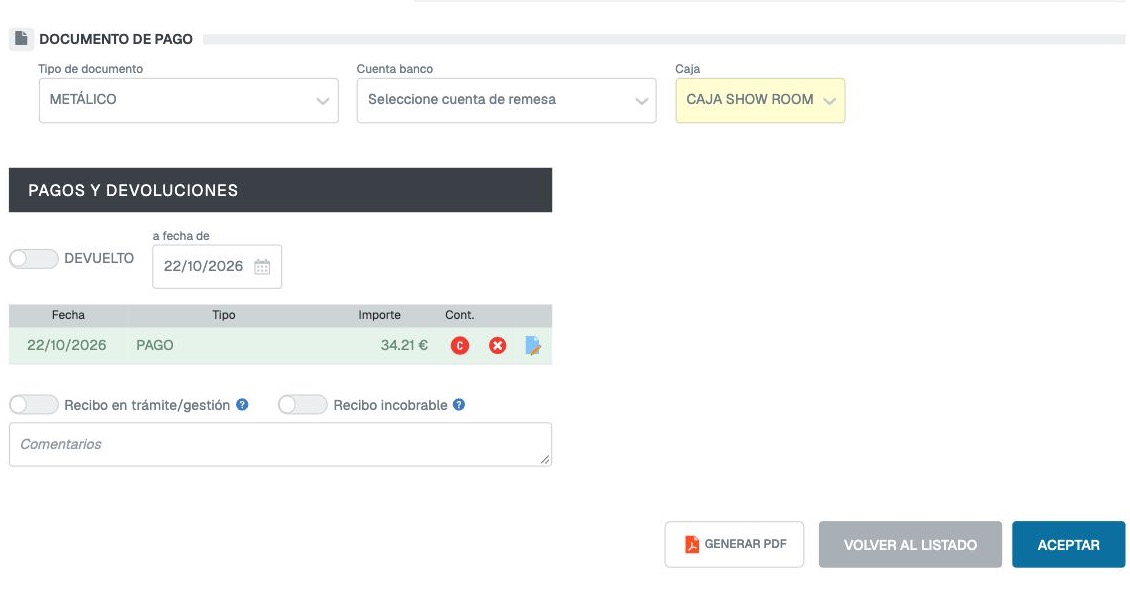Click the Tipo column header

click(224, 315)
